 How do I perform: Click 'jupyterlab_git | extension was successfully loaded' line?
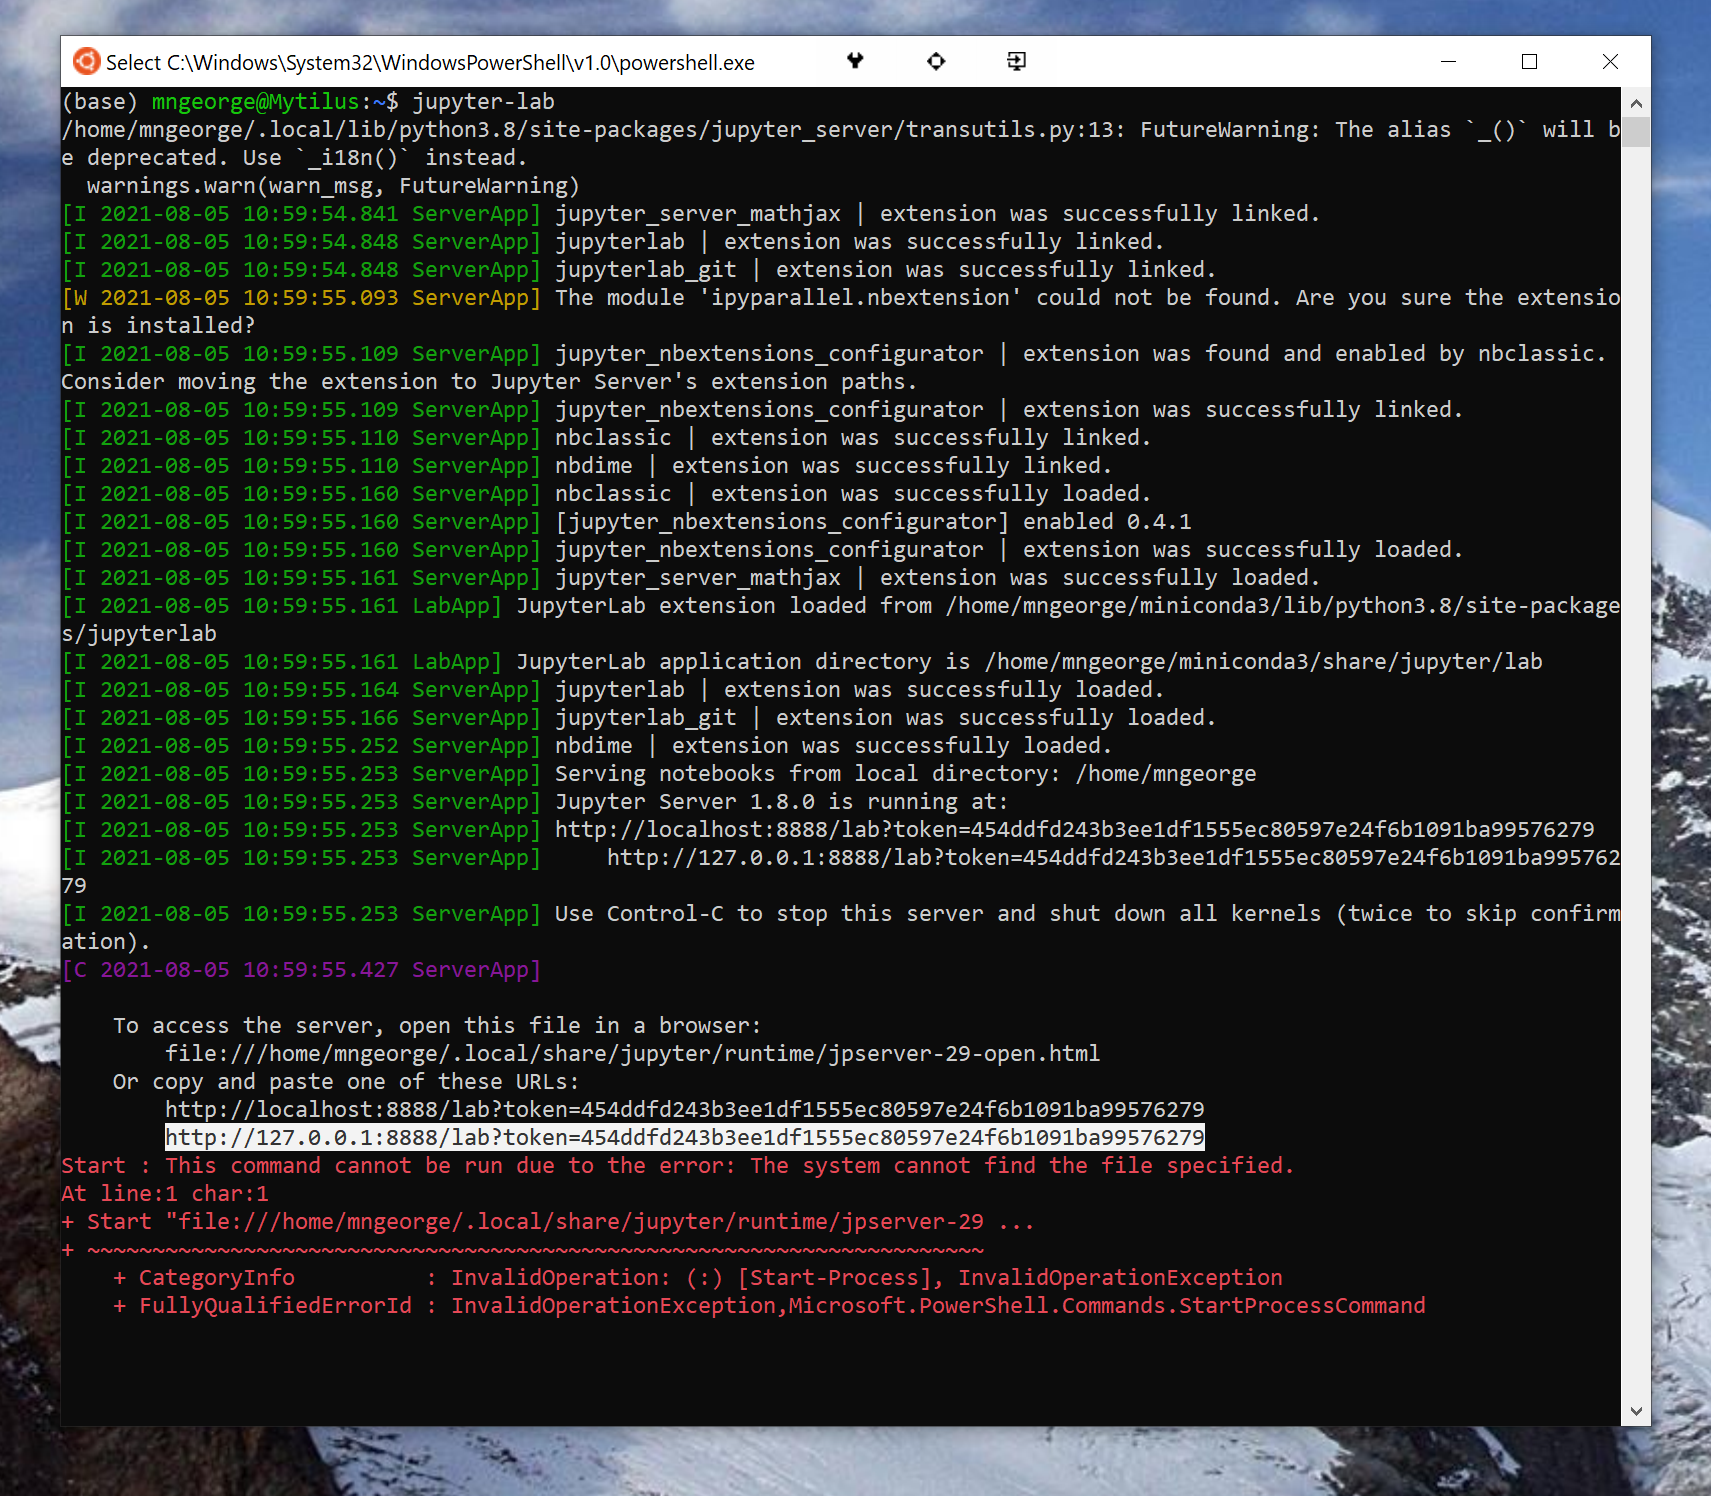639,717
